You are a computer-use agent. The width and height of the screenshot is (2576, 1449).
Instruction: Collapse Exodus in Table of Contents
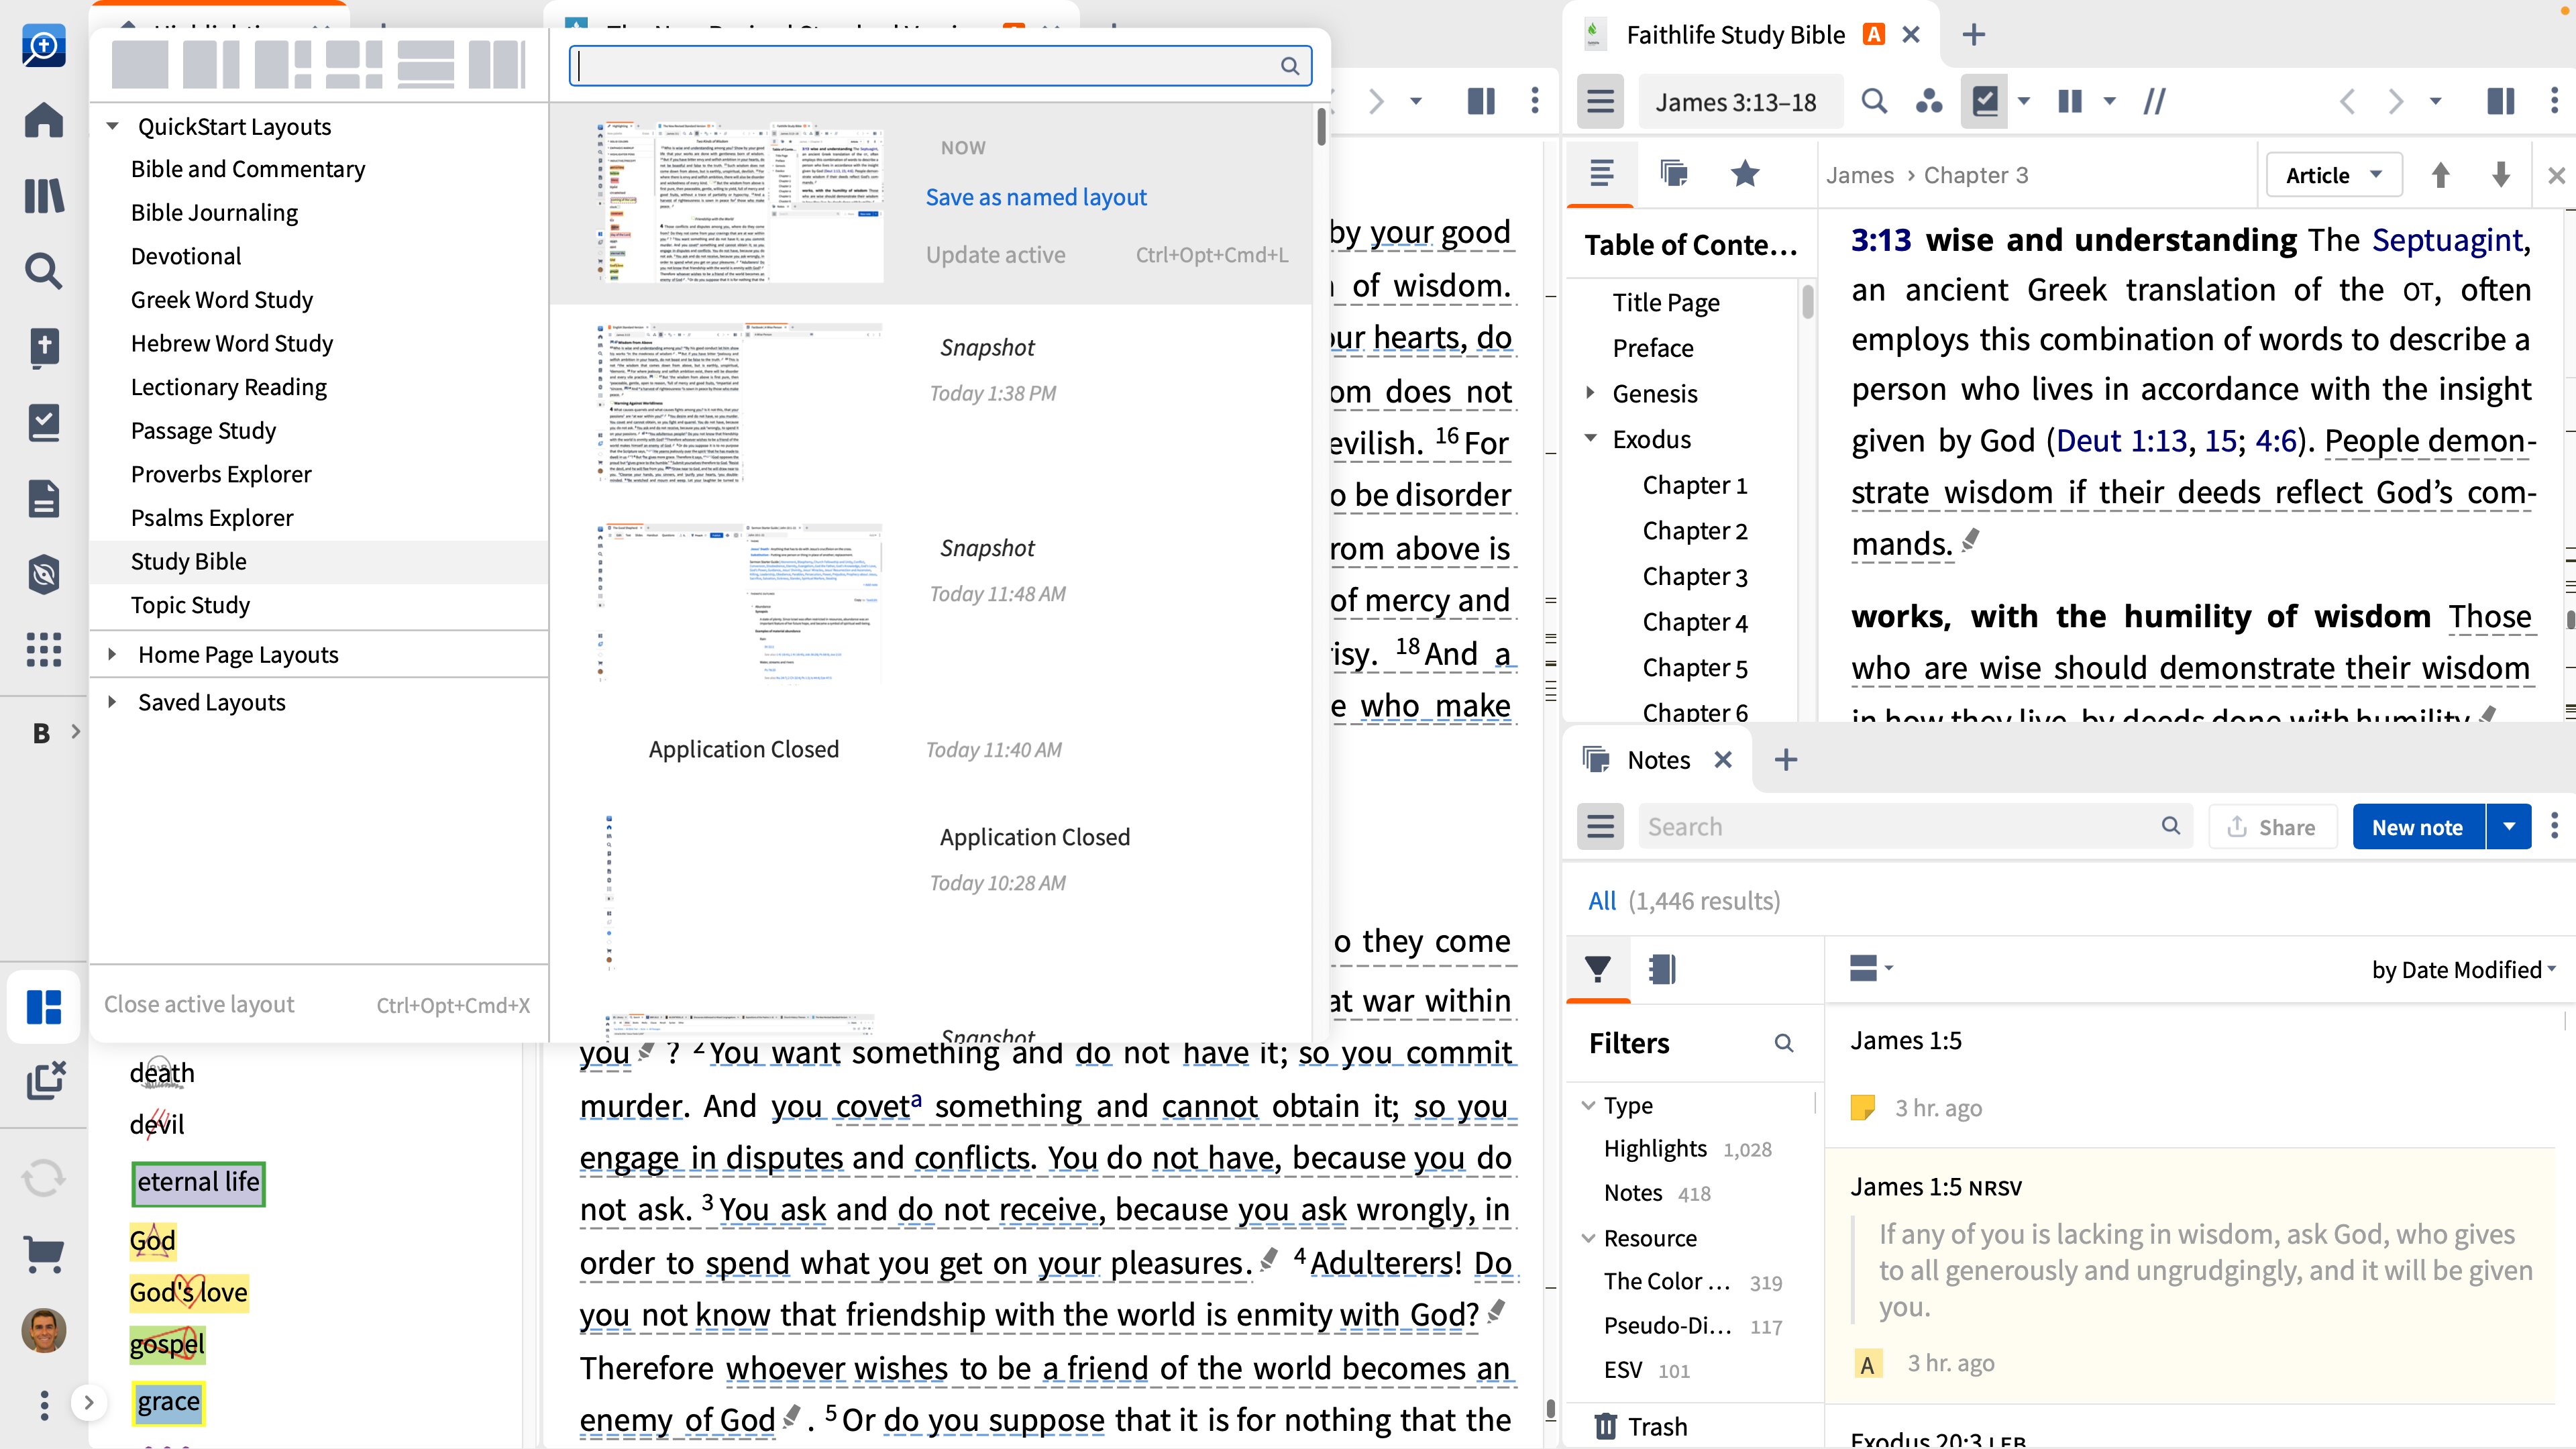(1590, 439)
